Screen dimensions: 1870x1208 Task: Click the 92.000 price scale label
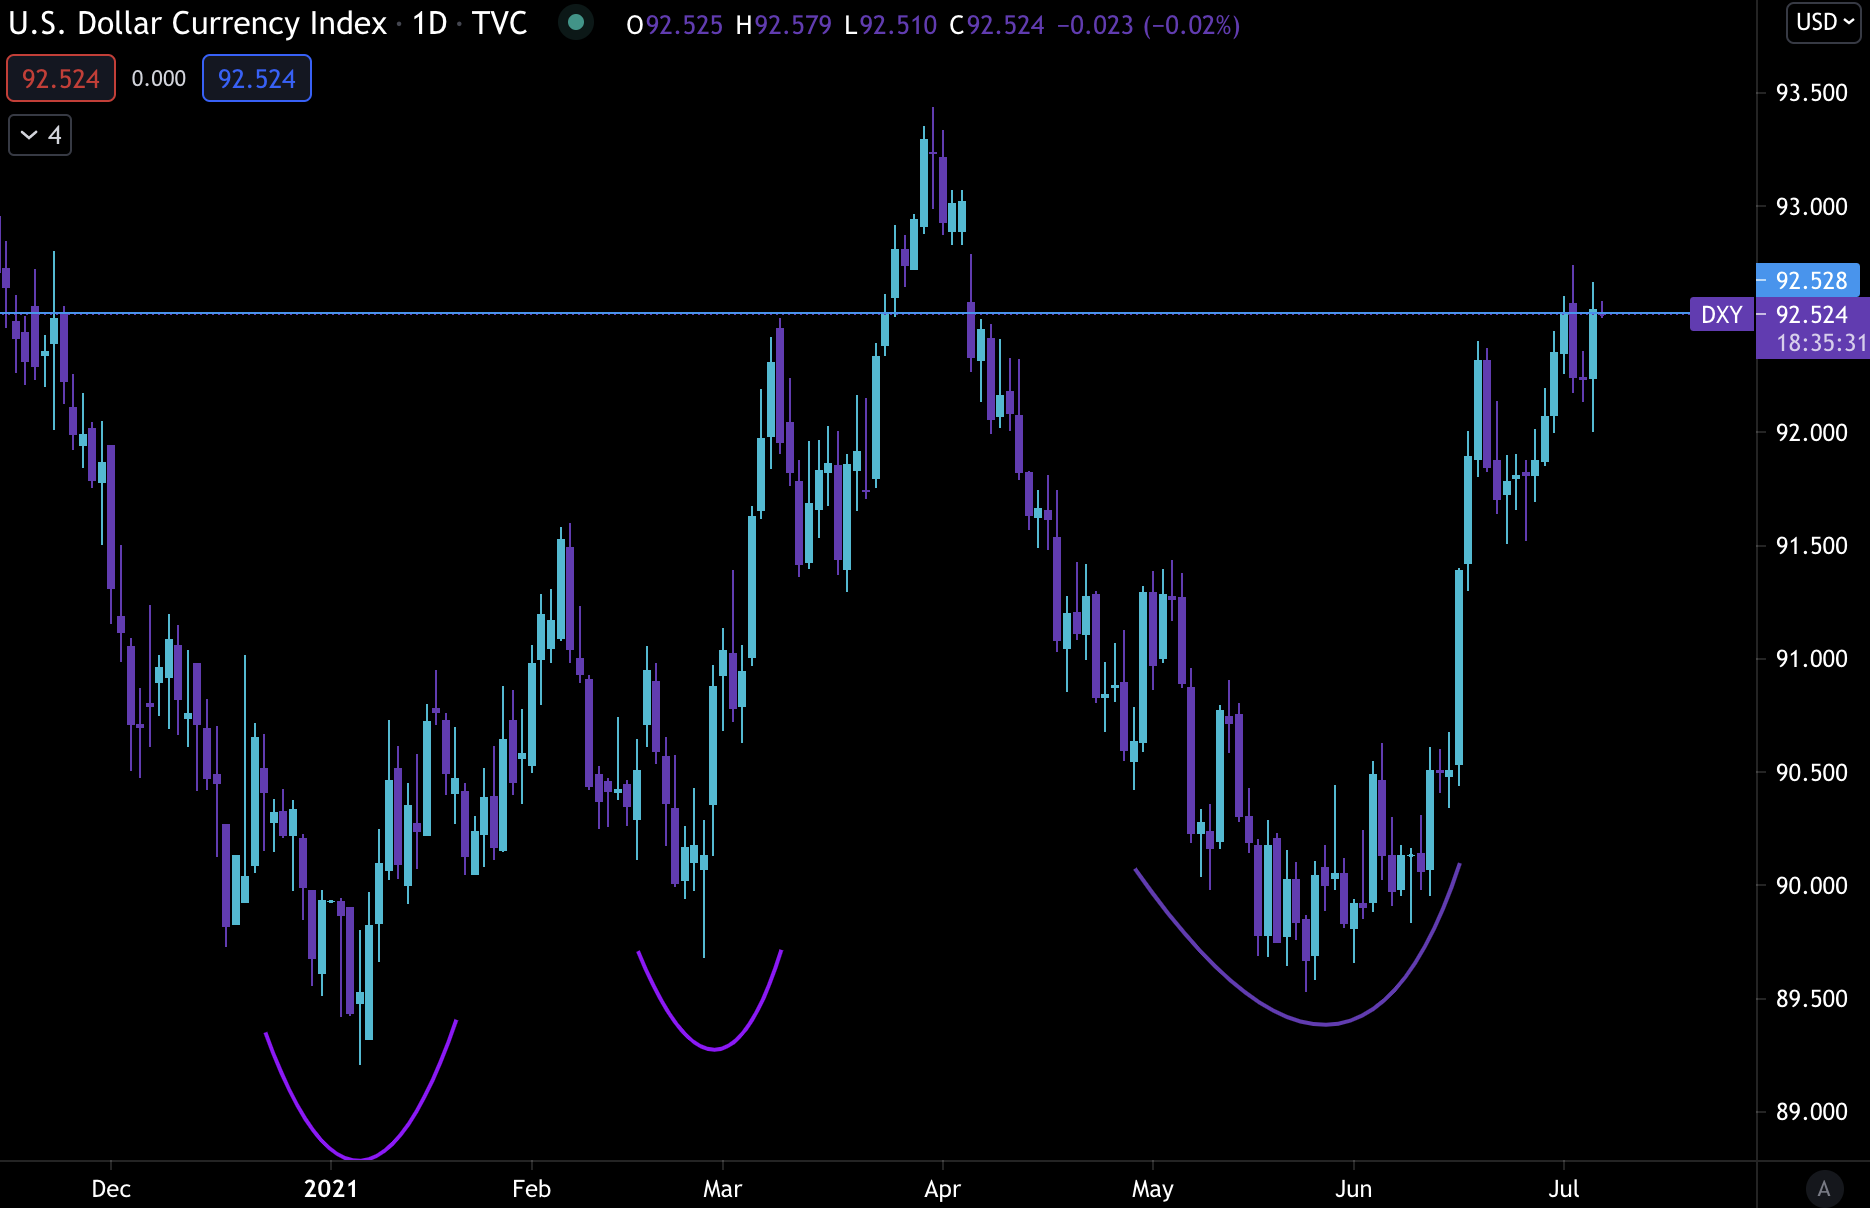tap(1811, 433)
